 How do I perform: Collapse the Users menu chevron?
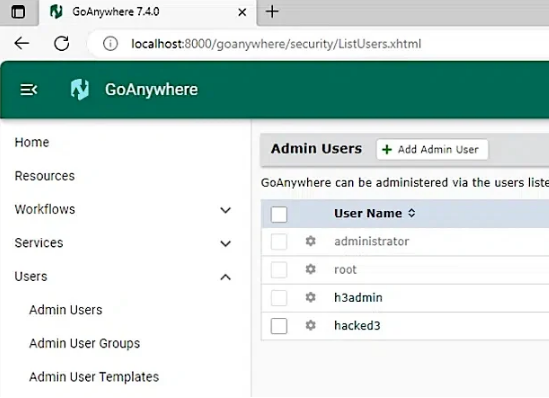click(x=225, y=277)
